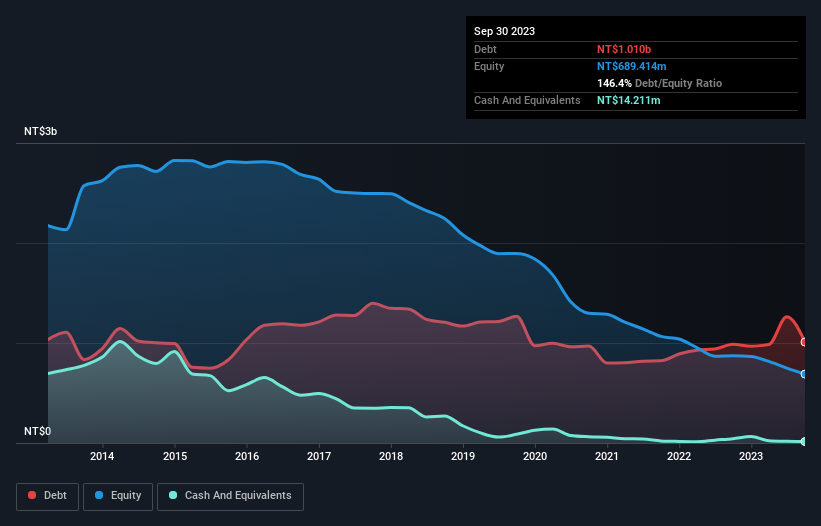Click the NT$3b y-axis label
The width and height of the screenshot is (821, 526).
click(x=40, y=131)
